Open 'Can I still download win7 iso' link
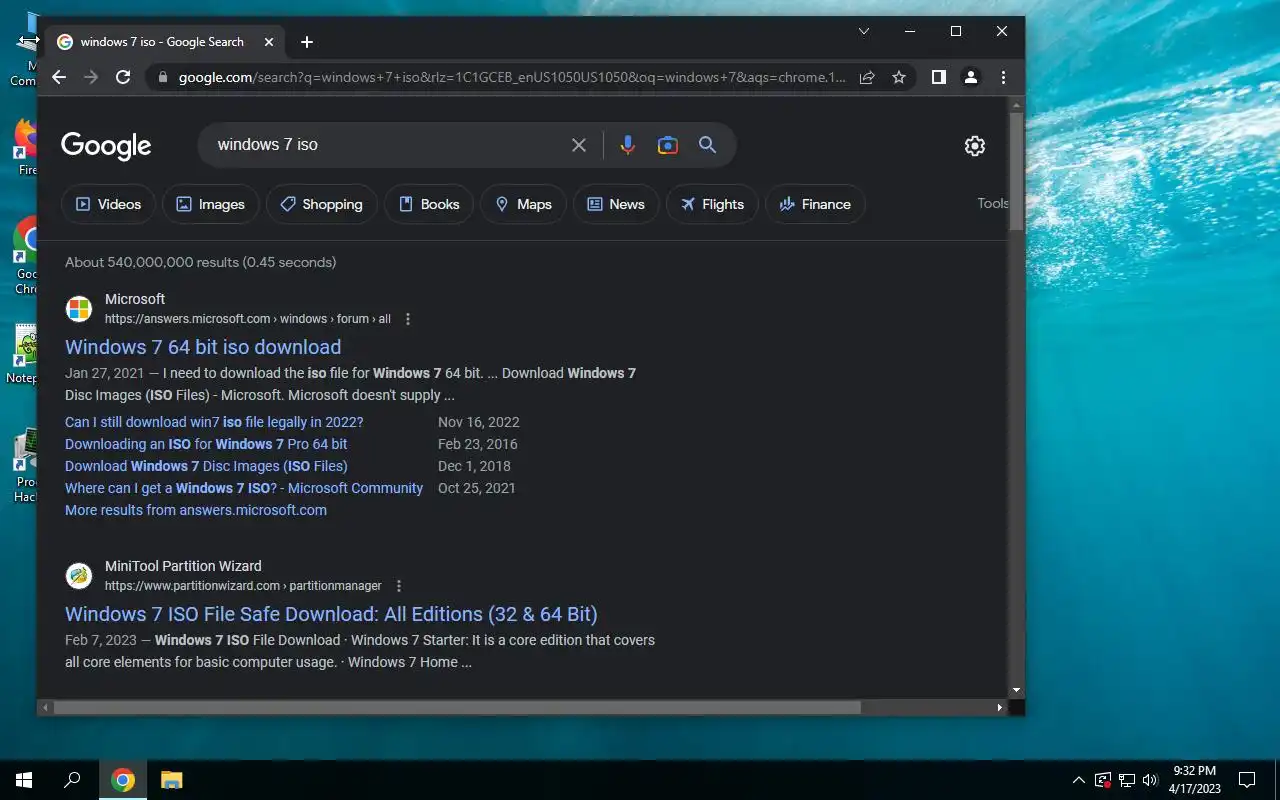Image resolution: width=1280 pixels, height=800 pixels. click(214, 422)
